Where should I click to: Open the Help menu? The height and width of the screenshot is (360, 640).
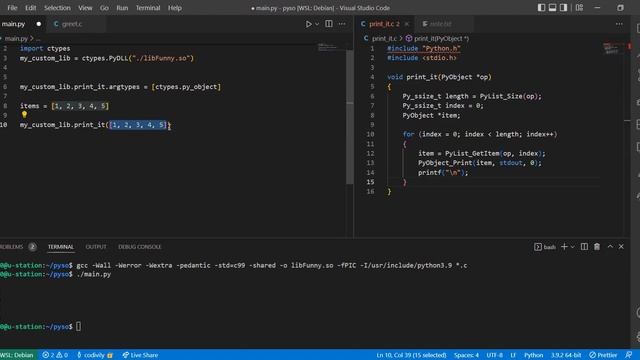click(x=175, y=8)
